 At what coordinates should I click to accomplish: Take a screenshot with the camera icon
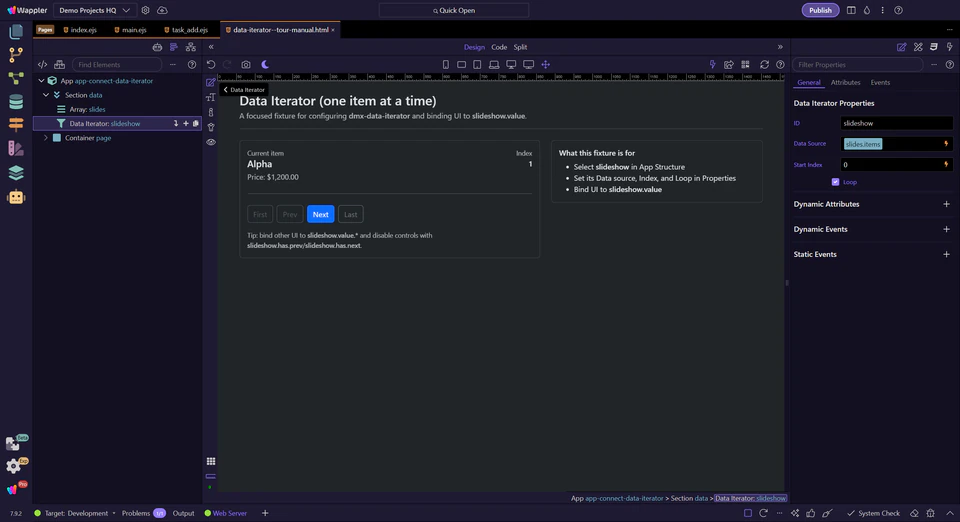246,64
